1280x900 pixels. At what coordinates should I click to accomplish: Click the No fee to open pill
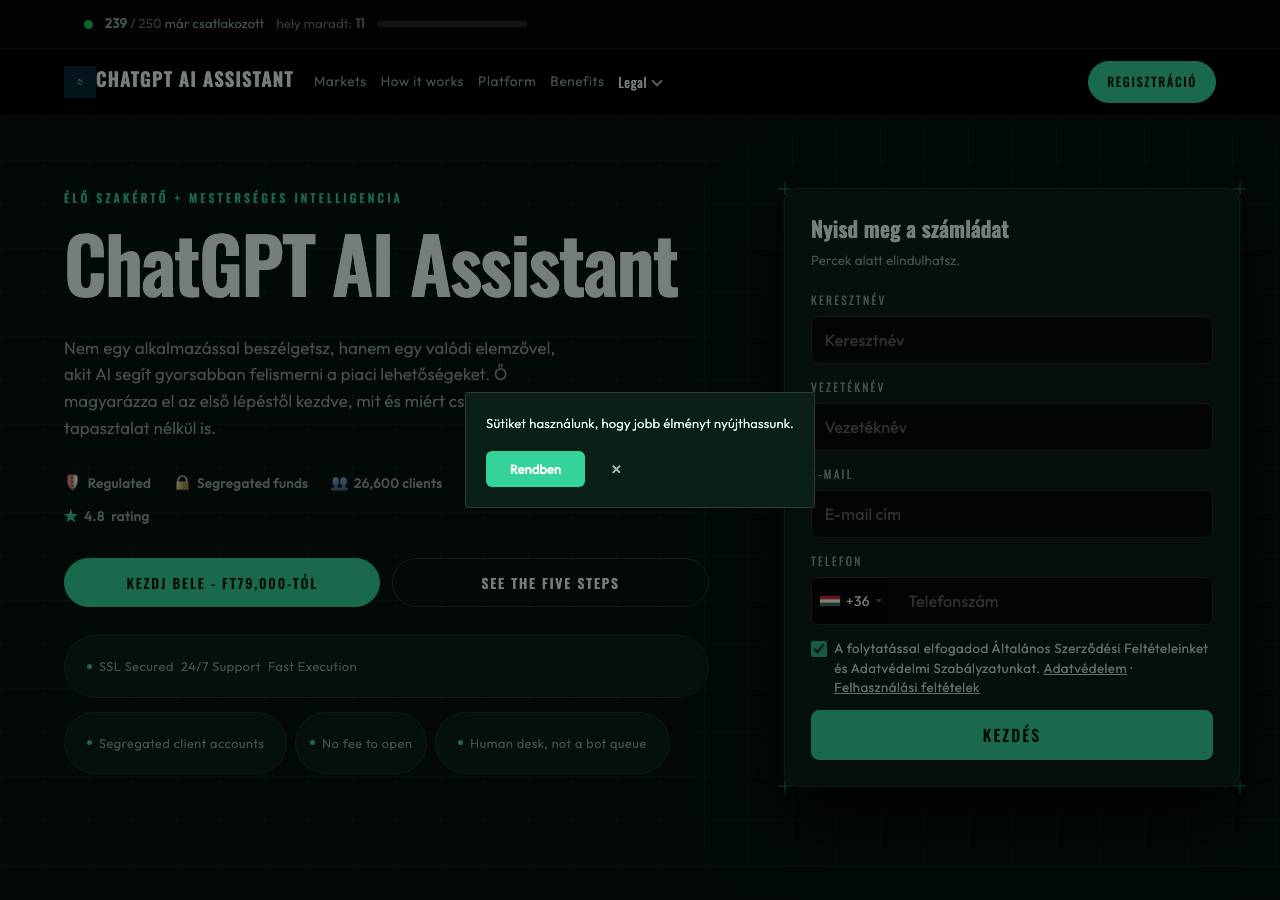[x=361, y=743]
